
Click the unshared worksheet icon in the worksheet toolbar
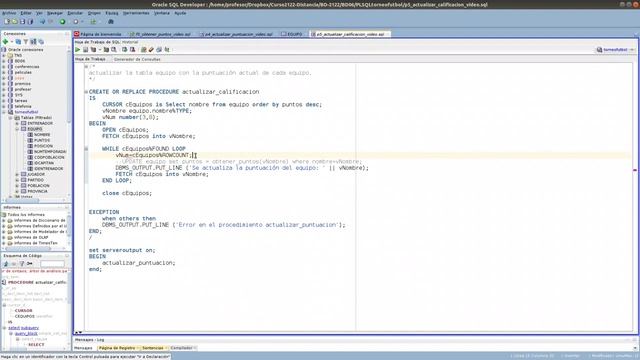coord(143,49)
